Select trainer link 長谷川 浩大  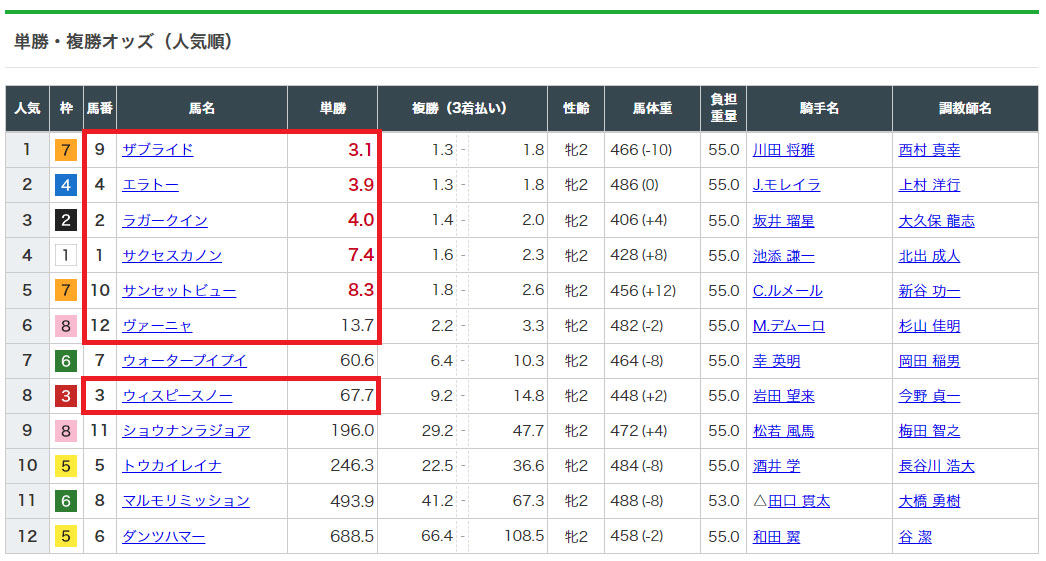(935, 466)
